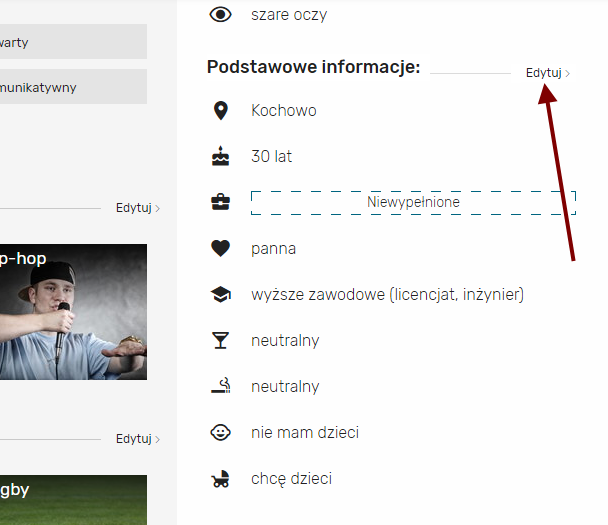Open the rugby grass thumbnail
This screenshot has height=525, width=608.
click(x=73, y=500)
